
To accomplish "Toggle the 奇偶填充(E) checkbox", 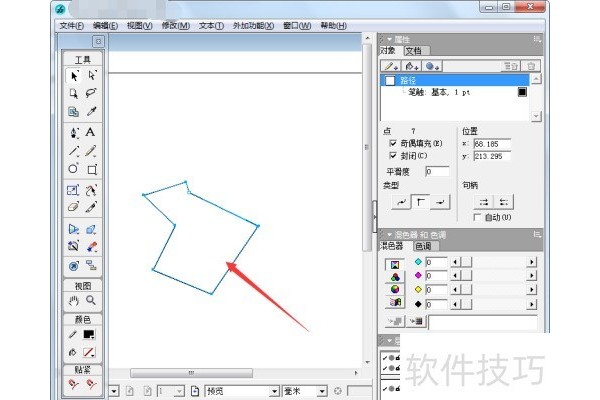I will point(393,143).
